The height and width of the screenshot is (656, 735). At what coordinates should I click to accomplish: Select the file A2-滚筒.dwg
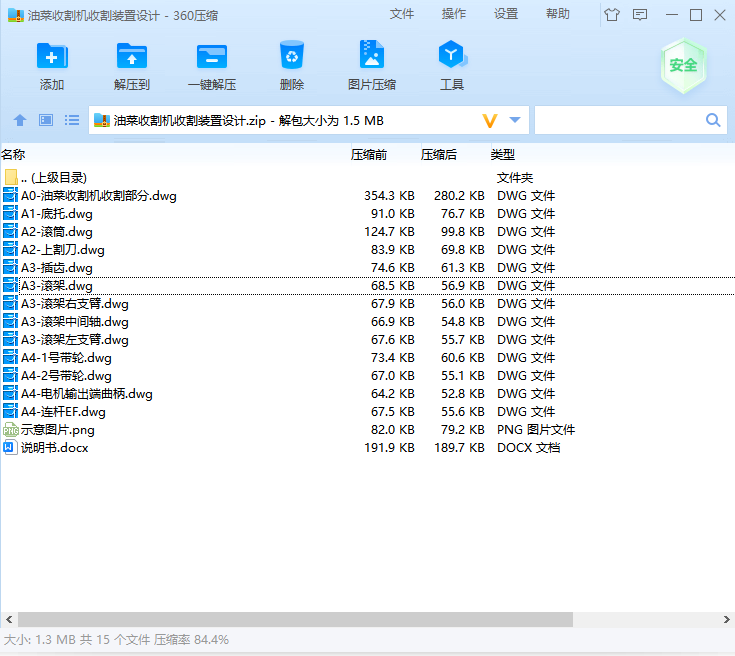coord(57,232)
